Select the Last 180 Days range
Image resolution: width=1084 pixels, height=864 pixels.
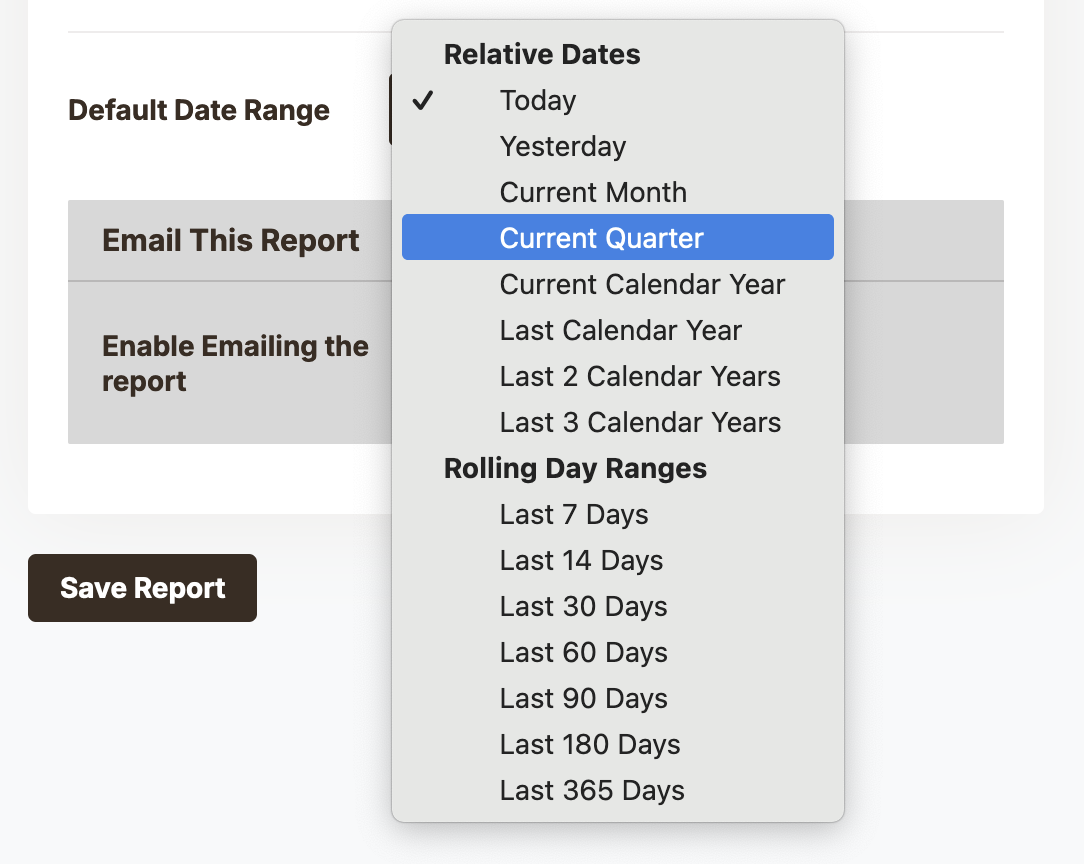590,745
